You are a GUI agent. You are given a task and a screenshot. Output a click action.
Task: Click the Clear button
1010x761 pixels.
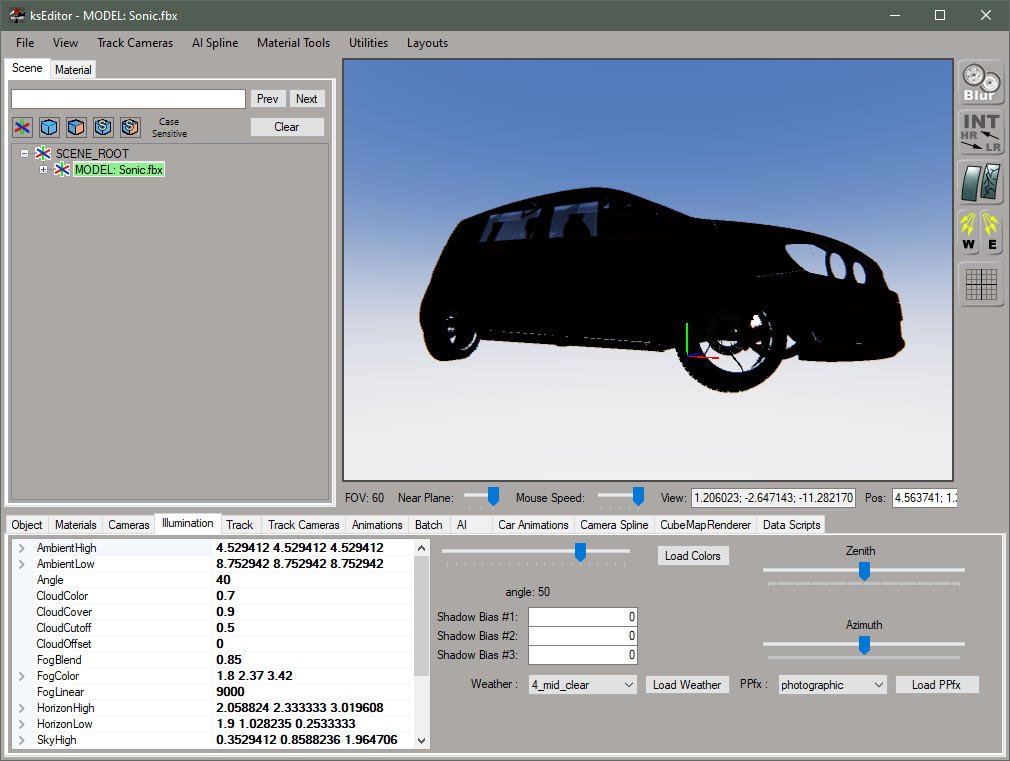pos(287,127)
